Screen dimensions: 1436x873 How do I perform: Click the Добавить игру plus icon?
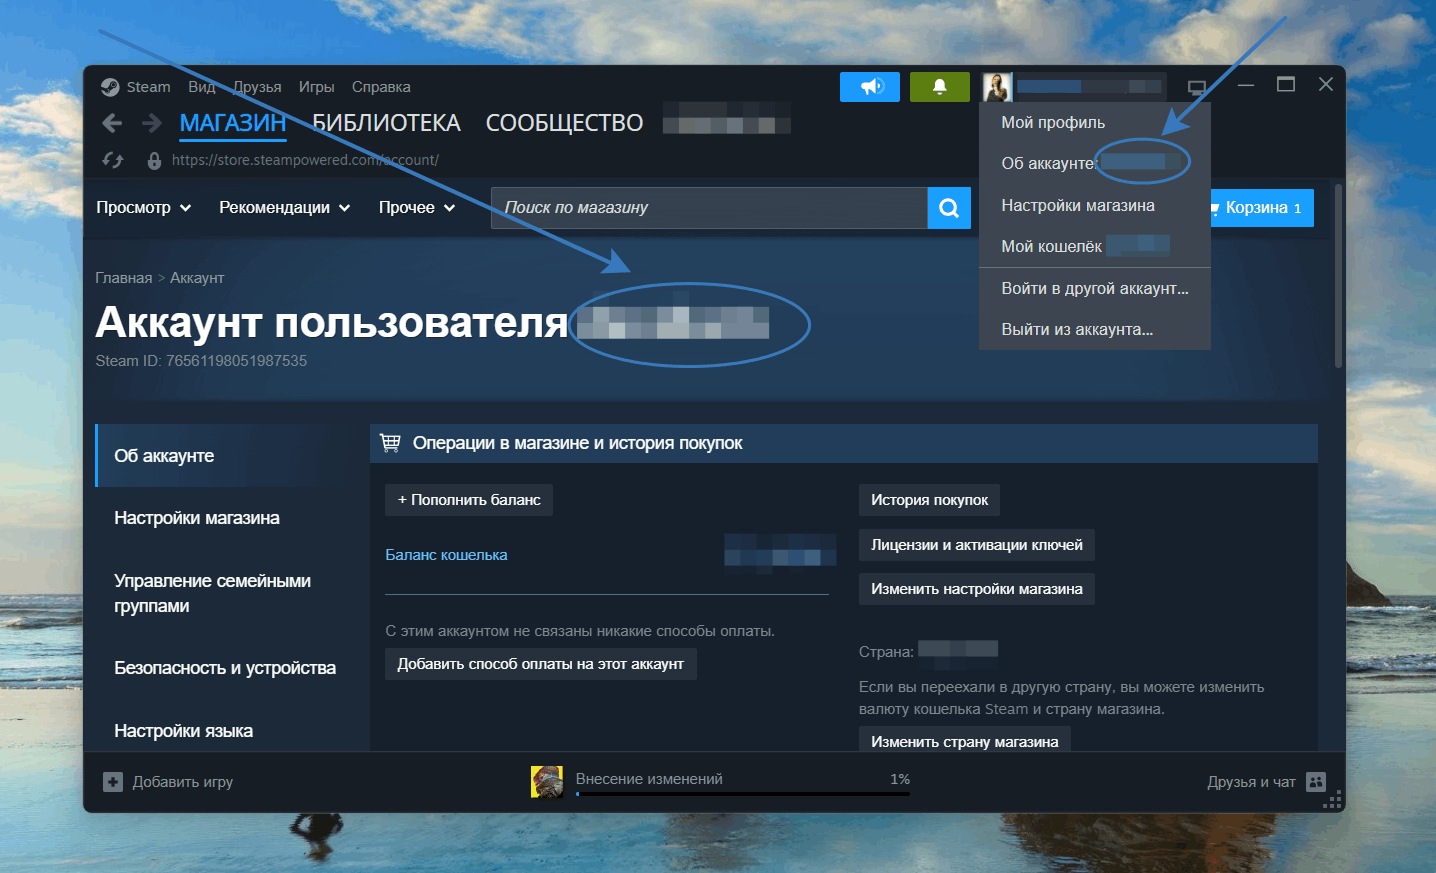(x=113, y=781)
